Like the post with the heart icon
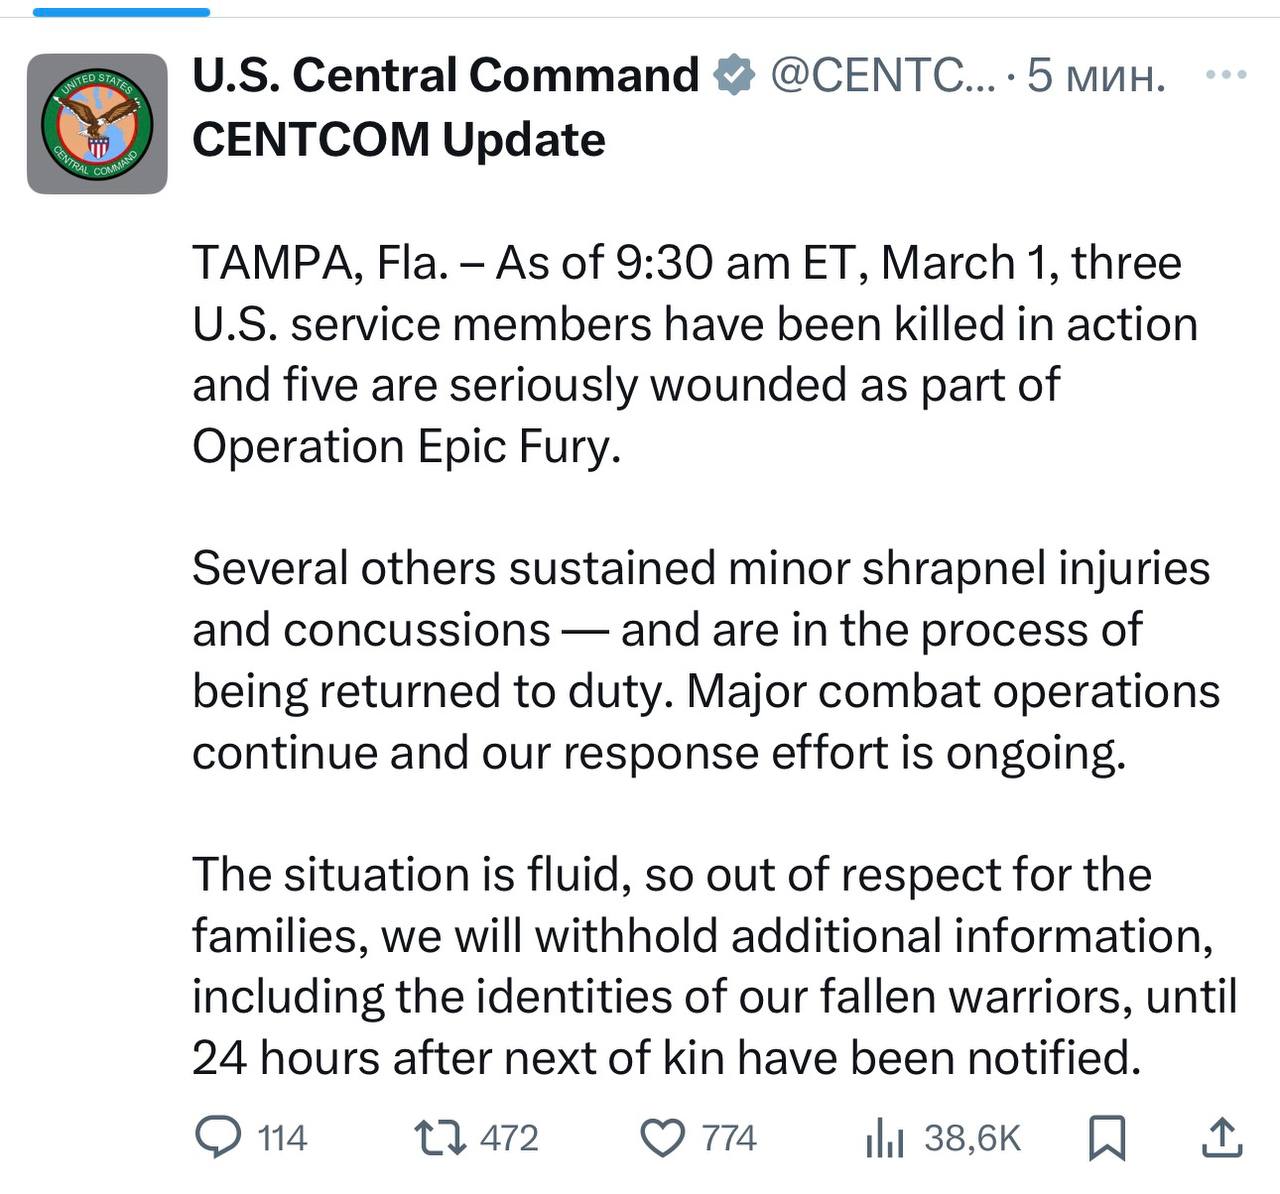Viewport: 1280px width, 1194px height. (662, 1138)
